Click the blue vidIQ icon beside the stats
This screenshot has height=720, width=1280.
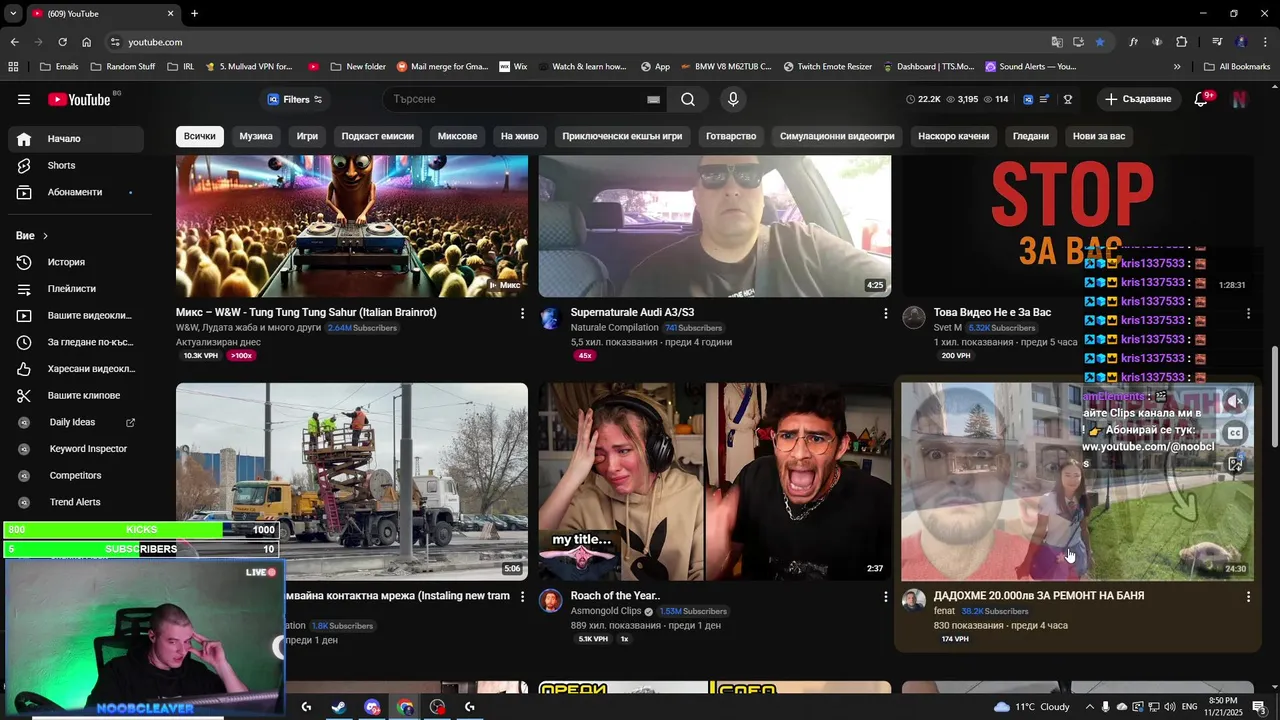coord(1027,99)
